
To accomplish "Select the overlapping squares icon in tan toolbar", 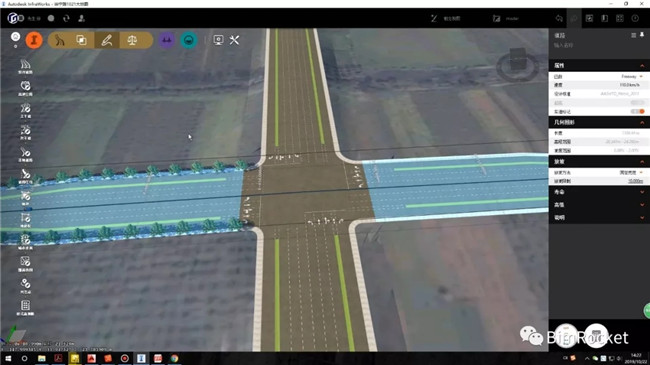I will (x=82, y=40).
